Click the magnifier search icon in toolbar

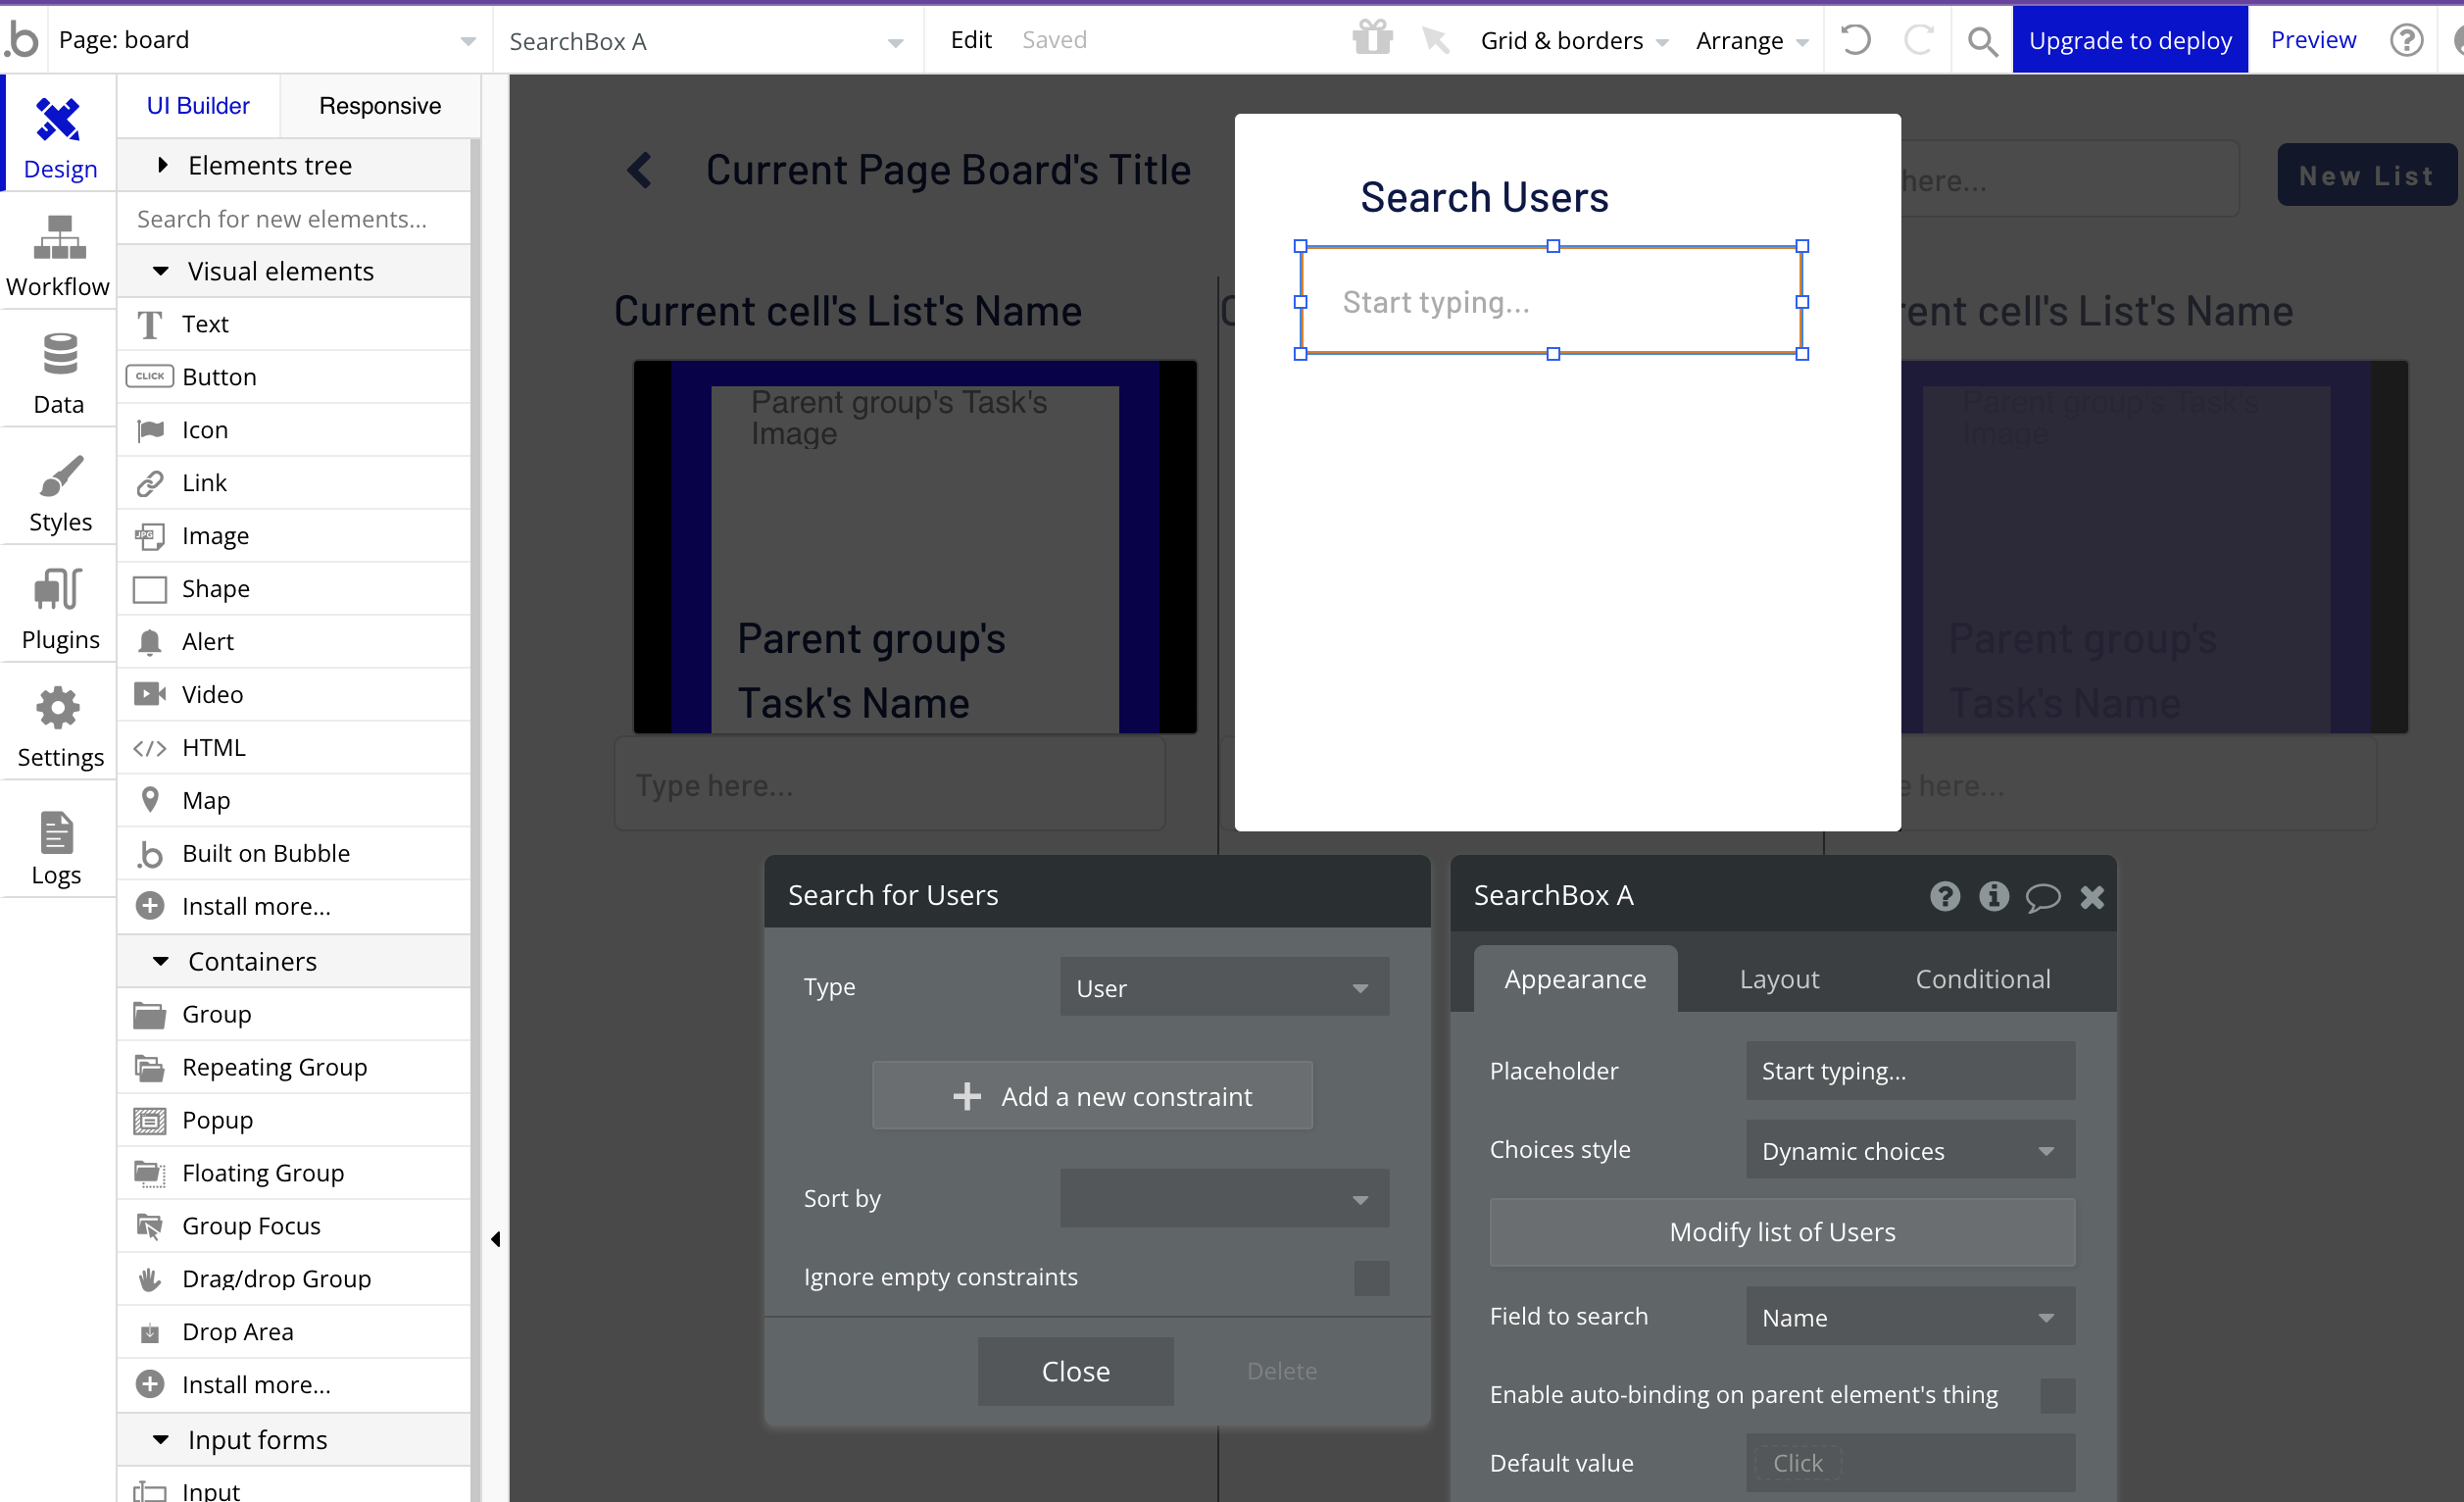click(1981, 41)
